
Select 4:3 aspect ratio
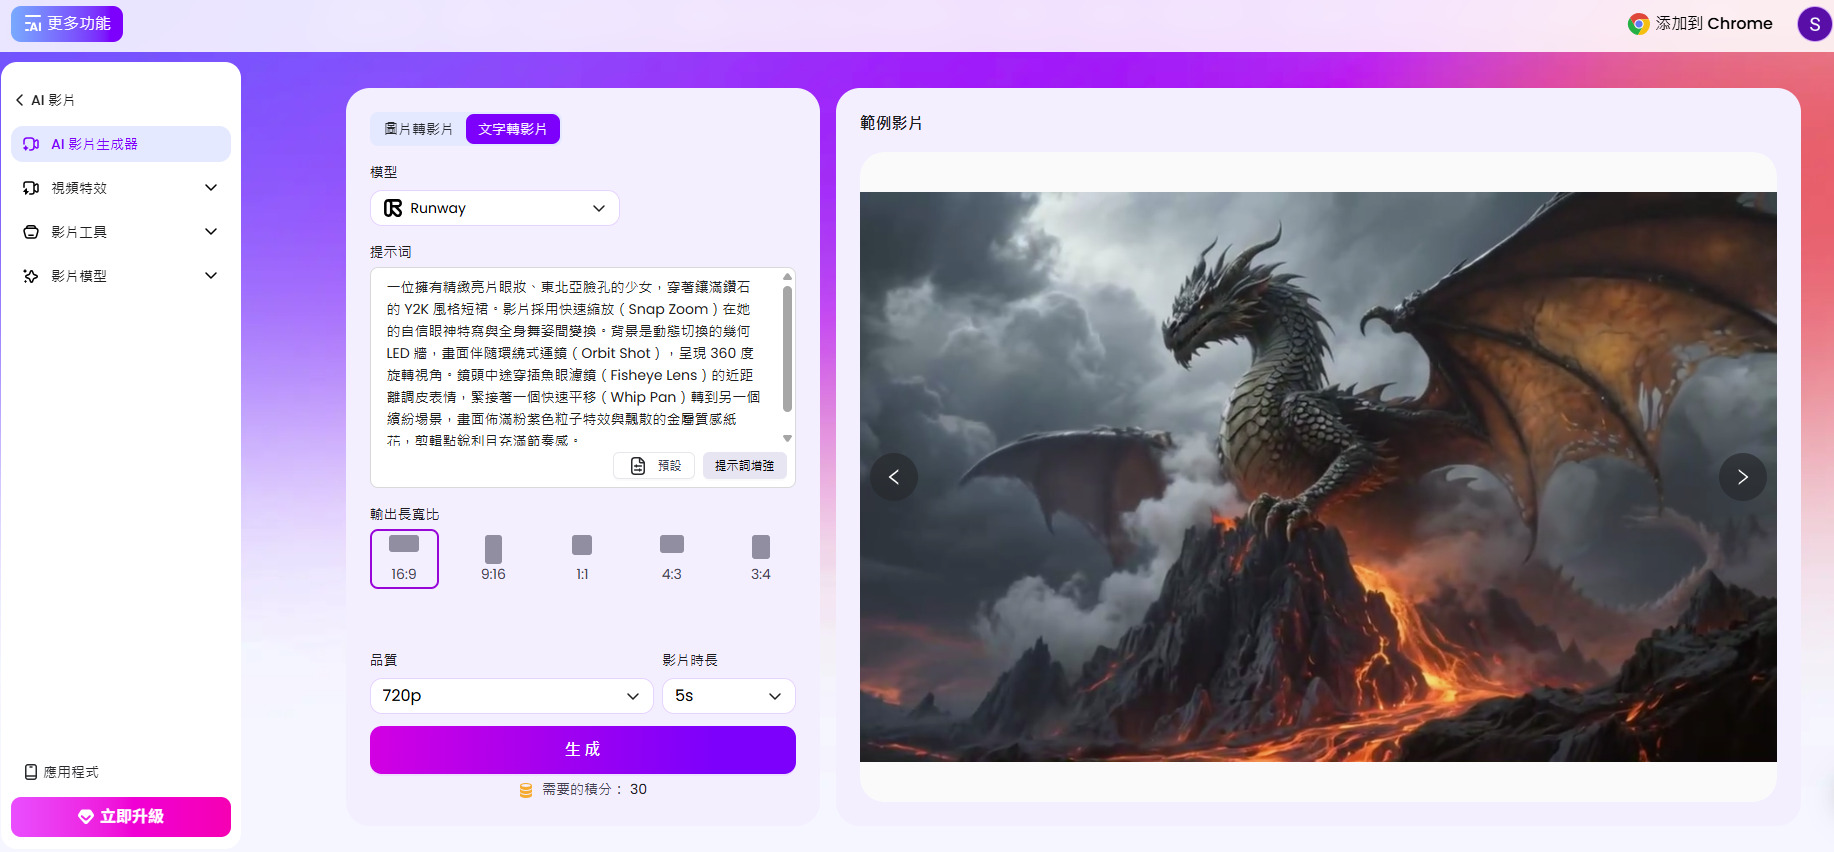(x=672, y=559)
